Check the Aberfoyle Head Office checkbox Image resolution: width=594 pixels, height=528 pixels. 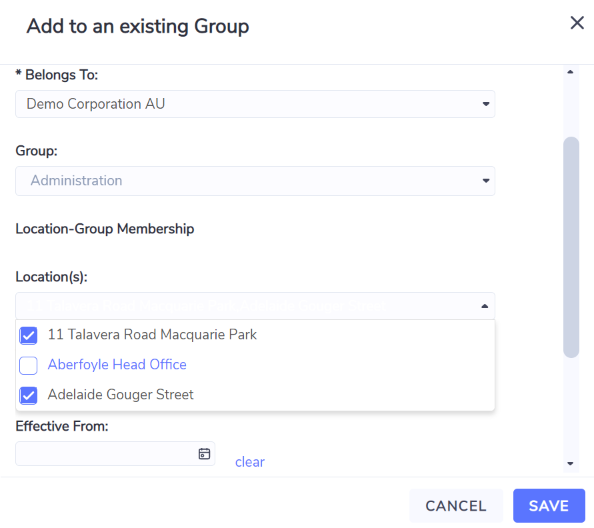pos(28,365)
